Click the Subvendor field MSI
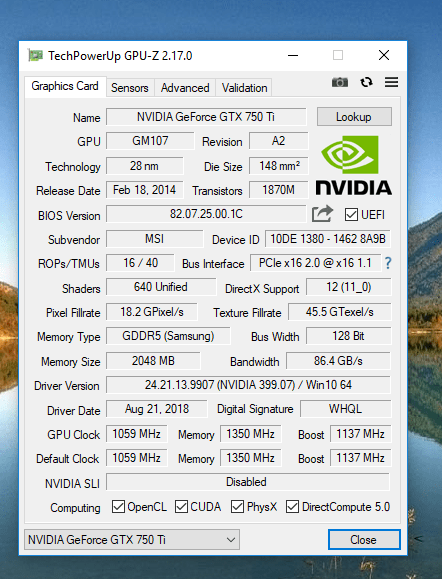The height and width of the screenshot is (579, 442). pyautogui.click(x=154, y=239)
